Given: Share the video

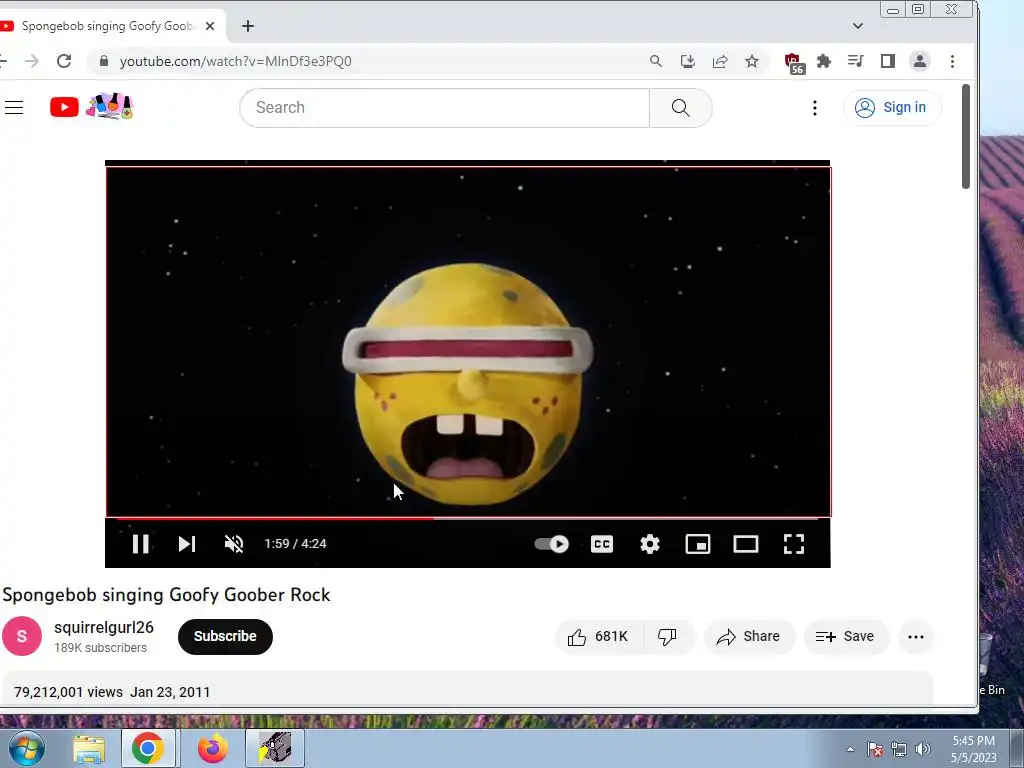Looking at the screenshot, I should point(748,637).
